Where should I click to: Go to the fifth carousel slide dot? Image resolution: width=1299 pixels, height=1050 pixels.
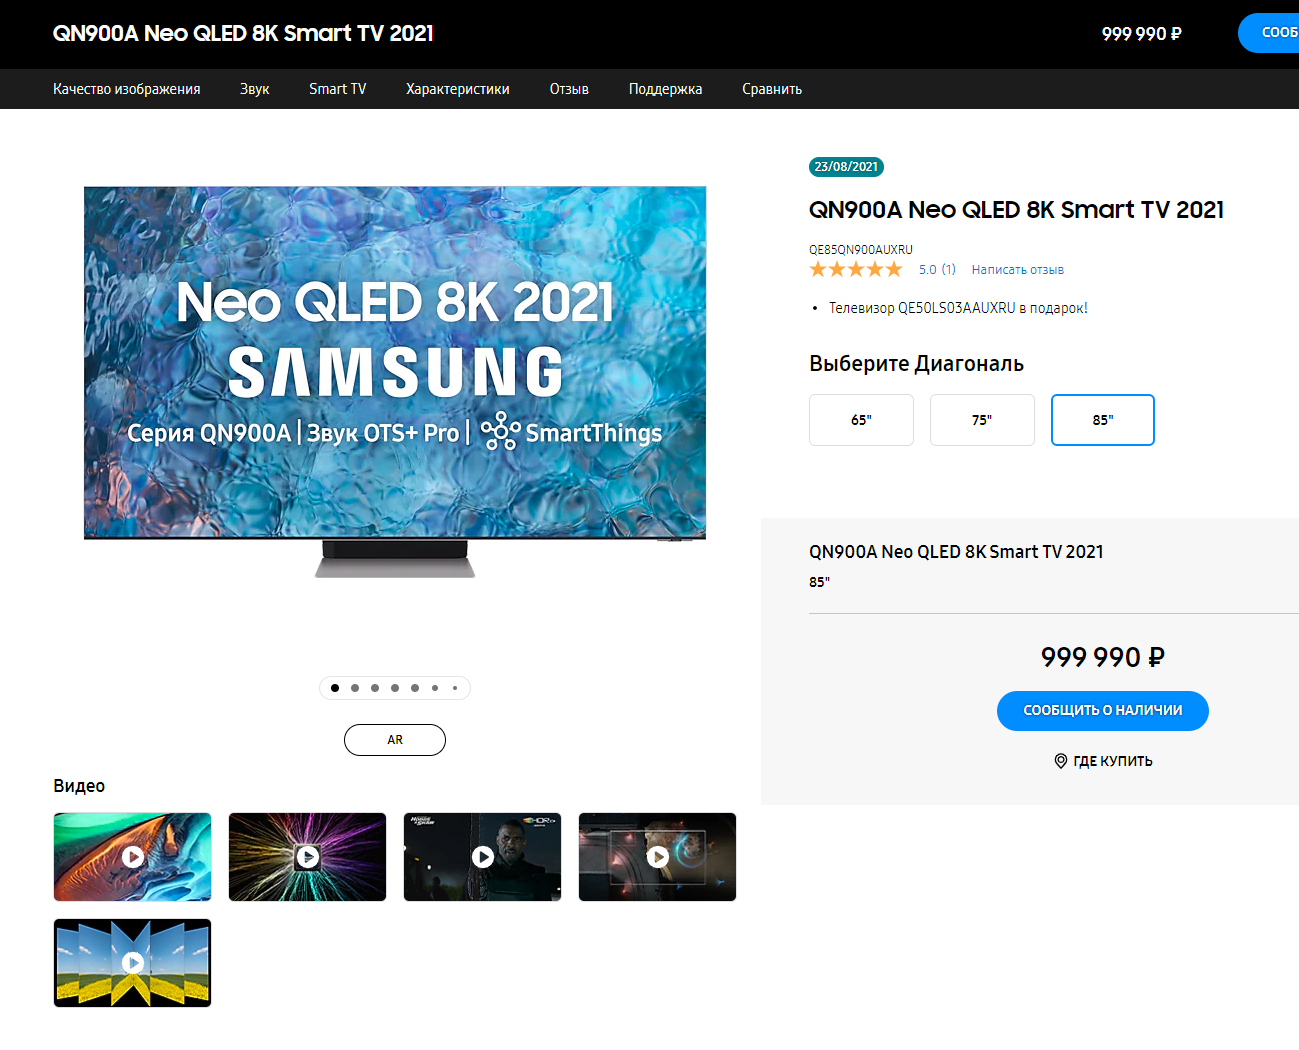pyautogui.click(x=415, y=688)
